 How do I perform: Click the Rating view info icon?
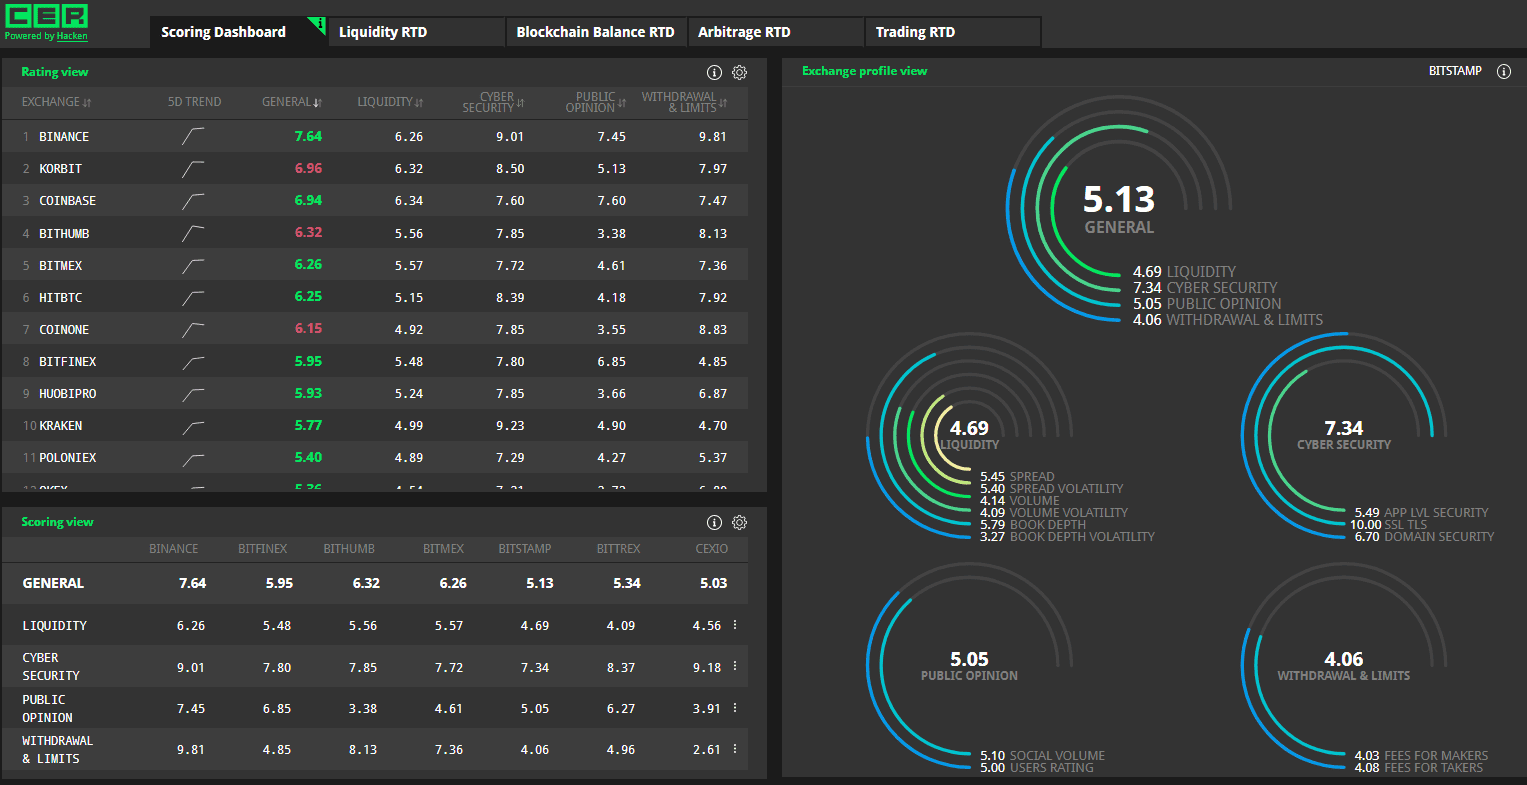click(714, 72)
